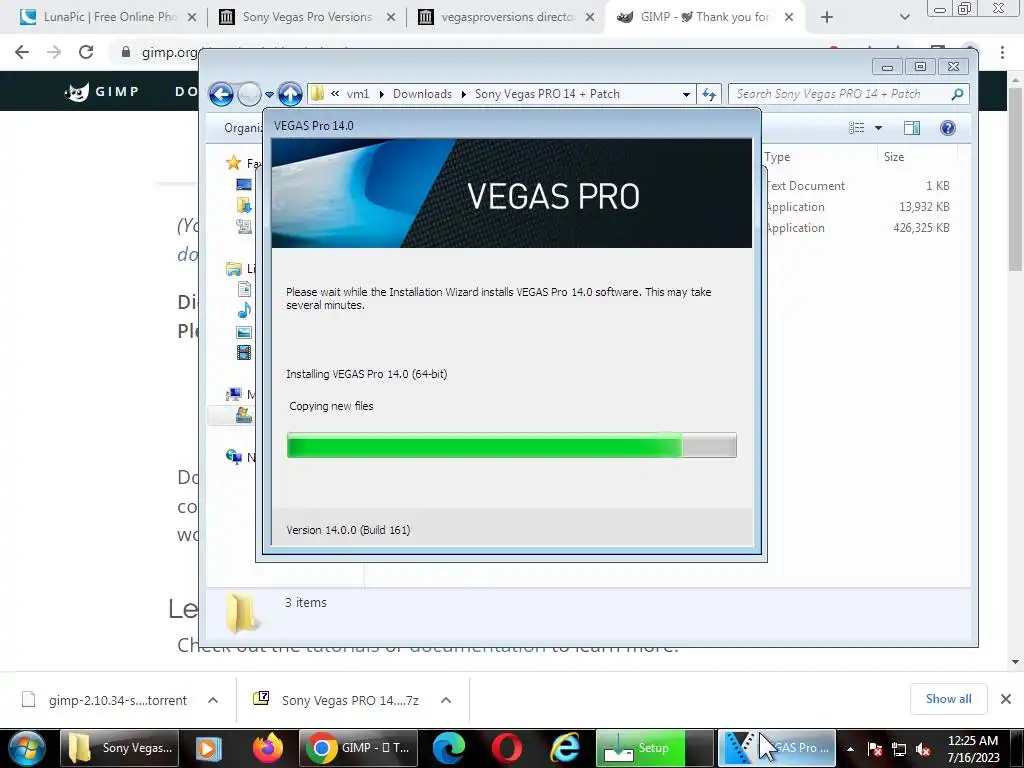
Task: Show all downloads
Action: pos(948,699)
